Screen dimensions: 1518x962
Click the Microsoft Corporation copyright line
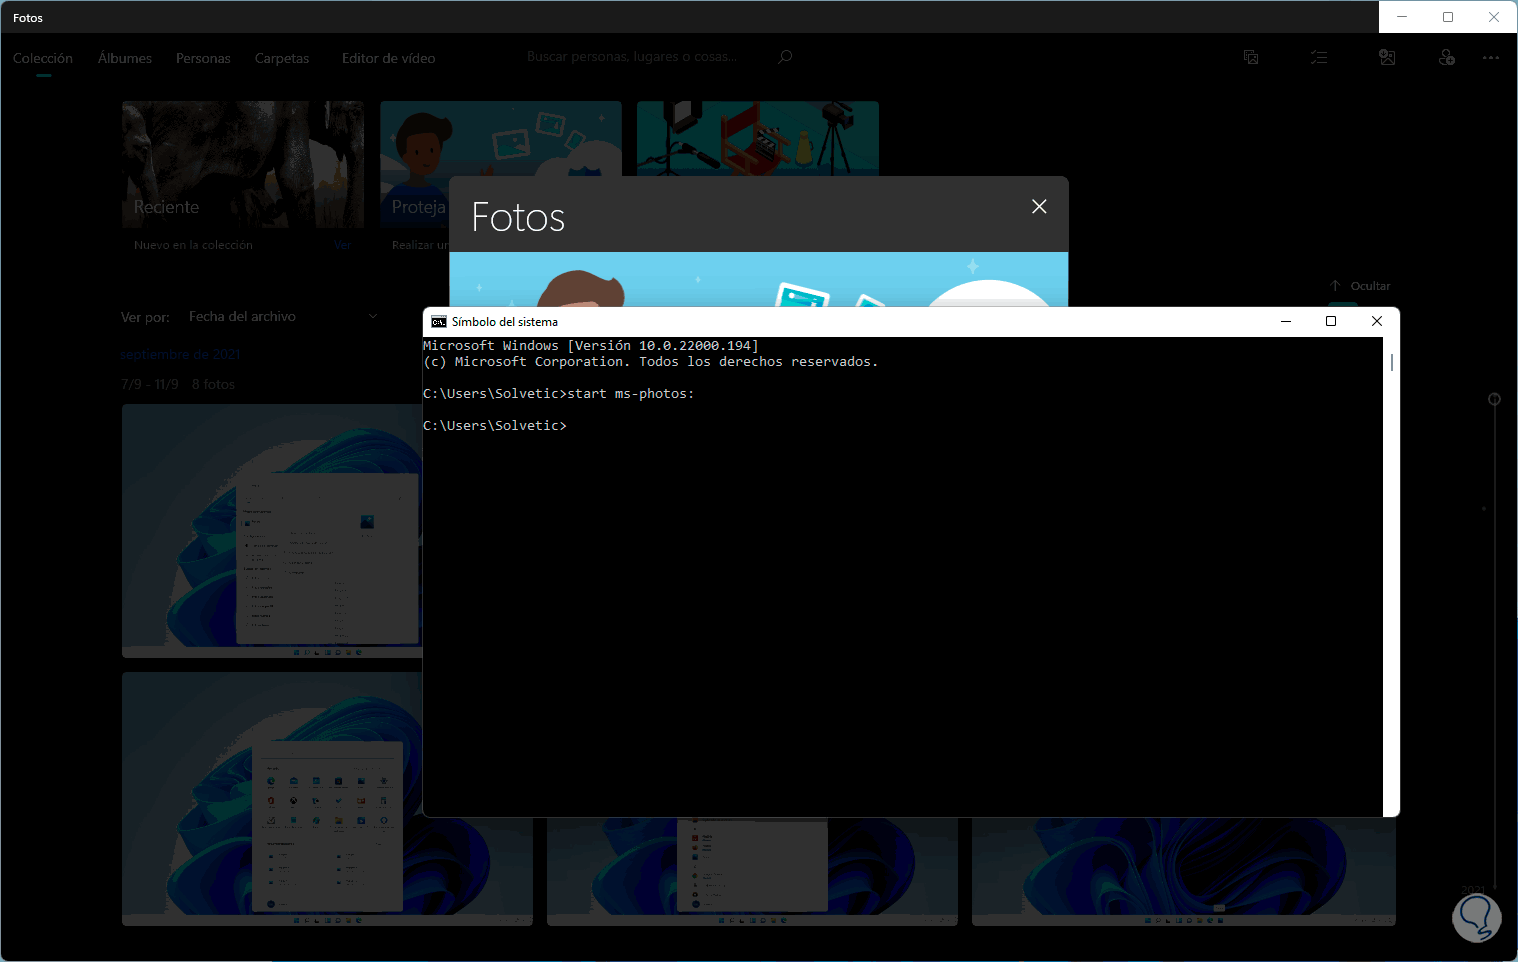tap(650, 362)
